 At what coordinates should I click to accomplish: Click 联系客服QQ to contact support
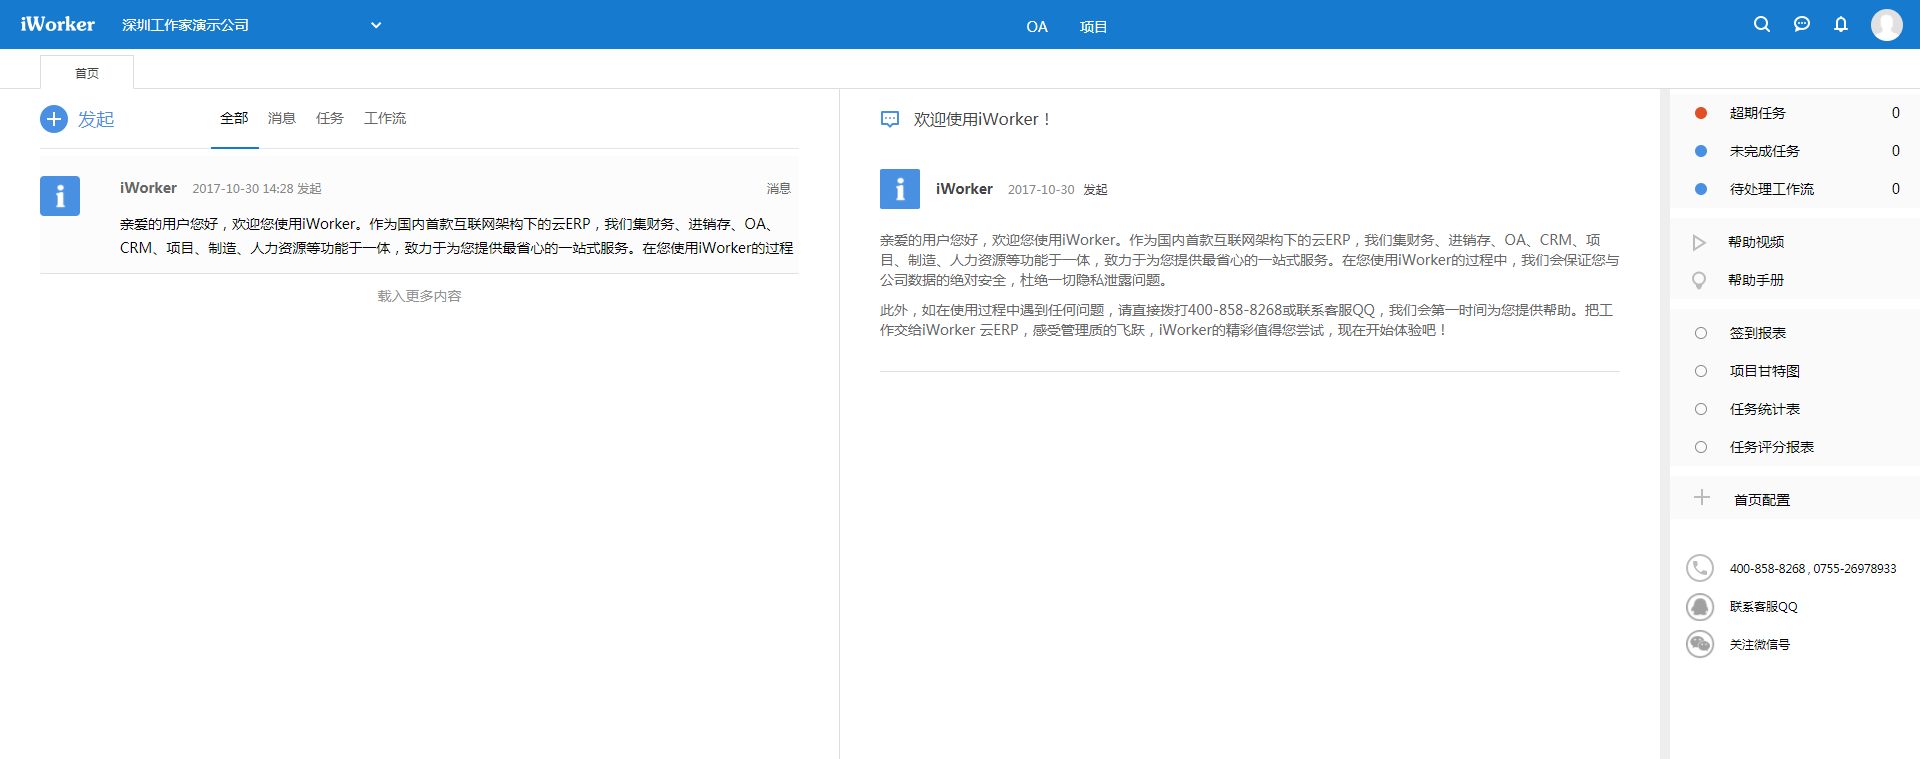pyautogui.click(x=1764, y=607)
